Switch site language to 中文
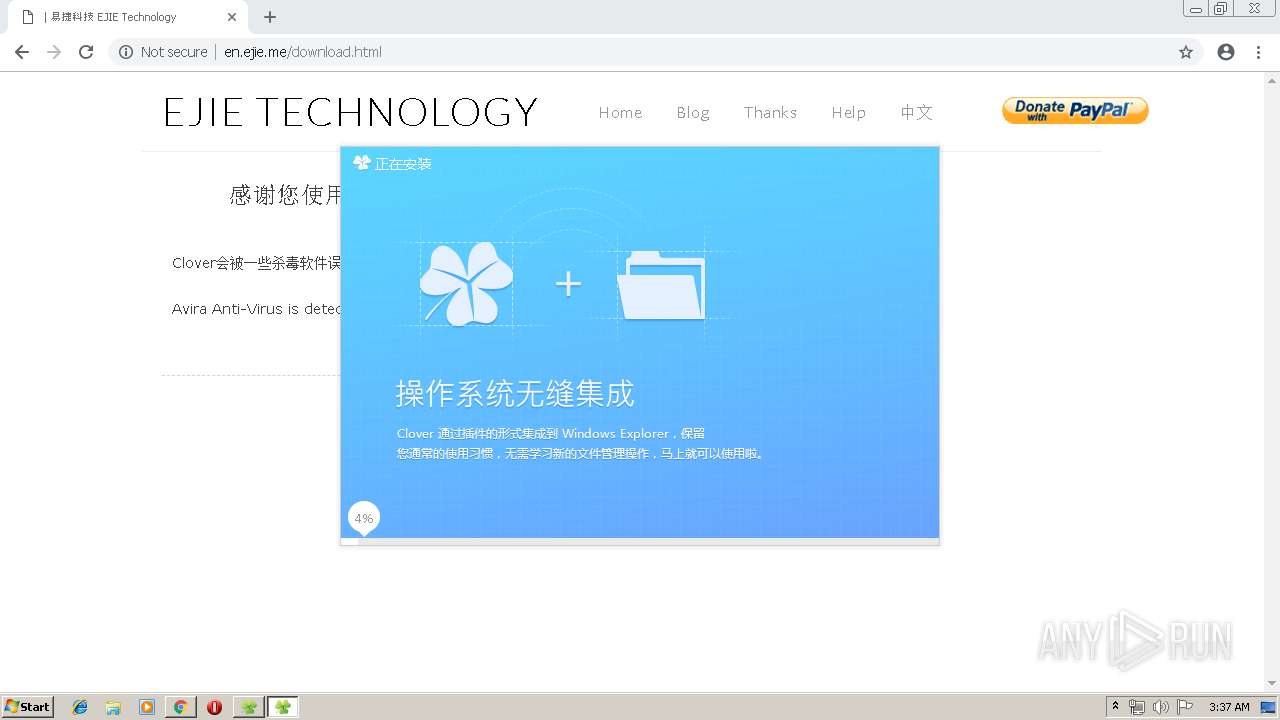Screen dimensions: 1280x720 click(916, 112)
